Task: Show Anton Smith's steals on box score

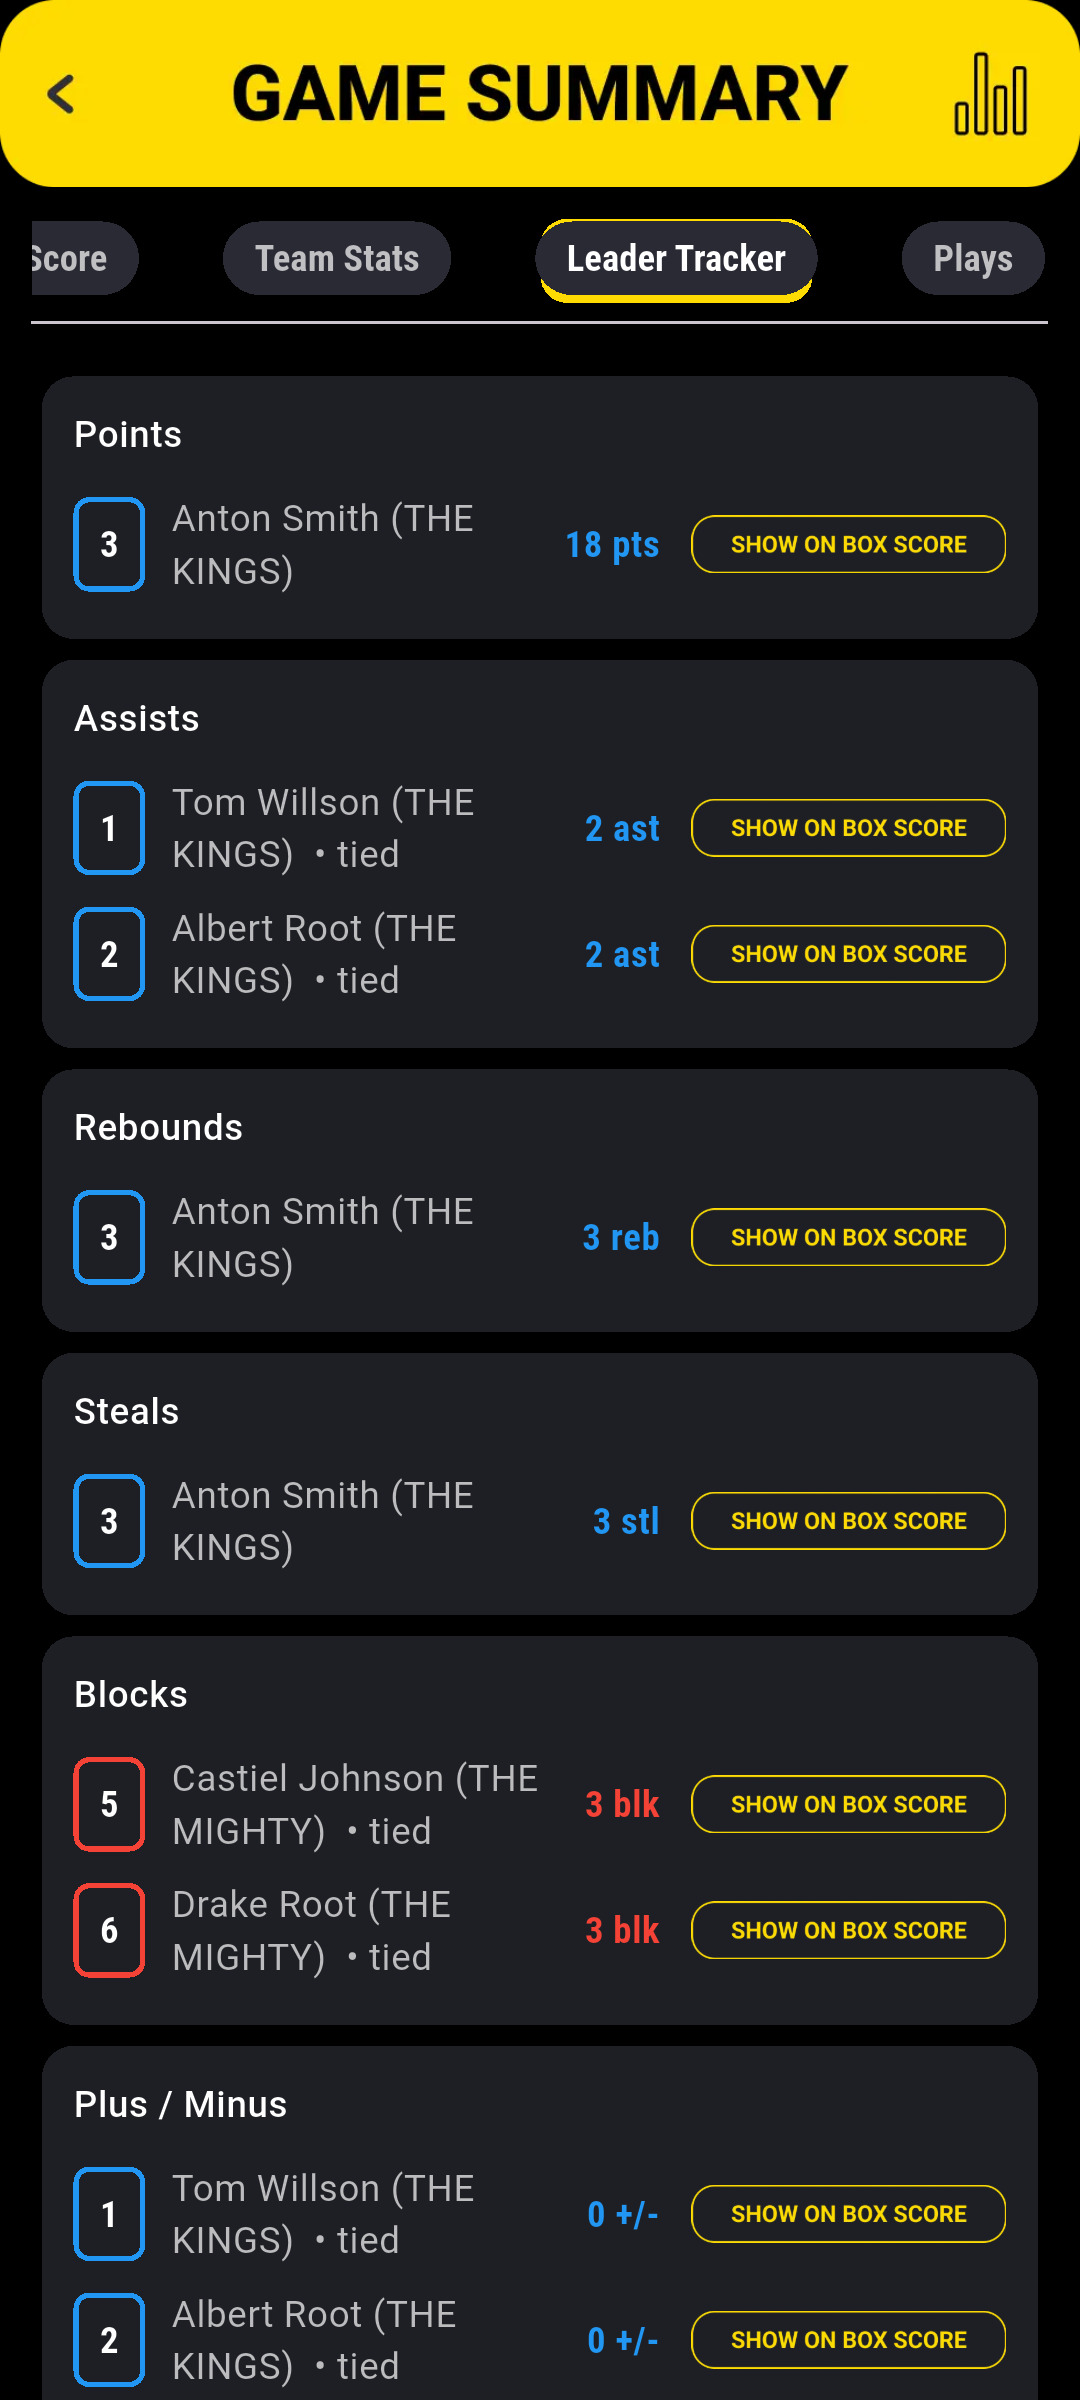Action: click(x=848, y=1521)
